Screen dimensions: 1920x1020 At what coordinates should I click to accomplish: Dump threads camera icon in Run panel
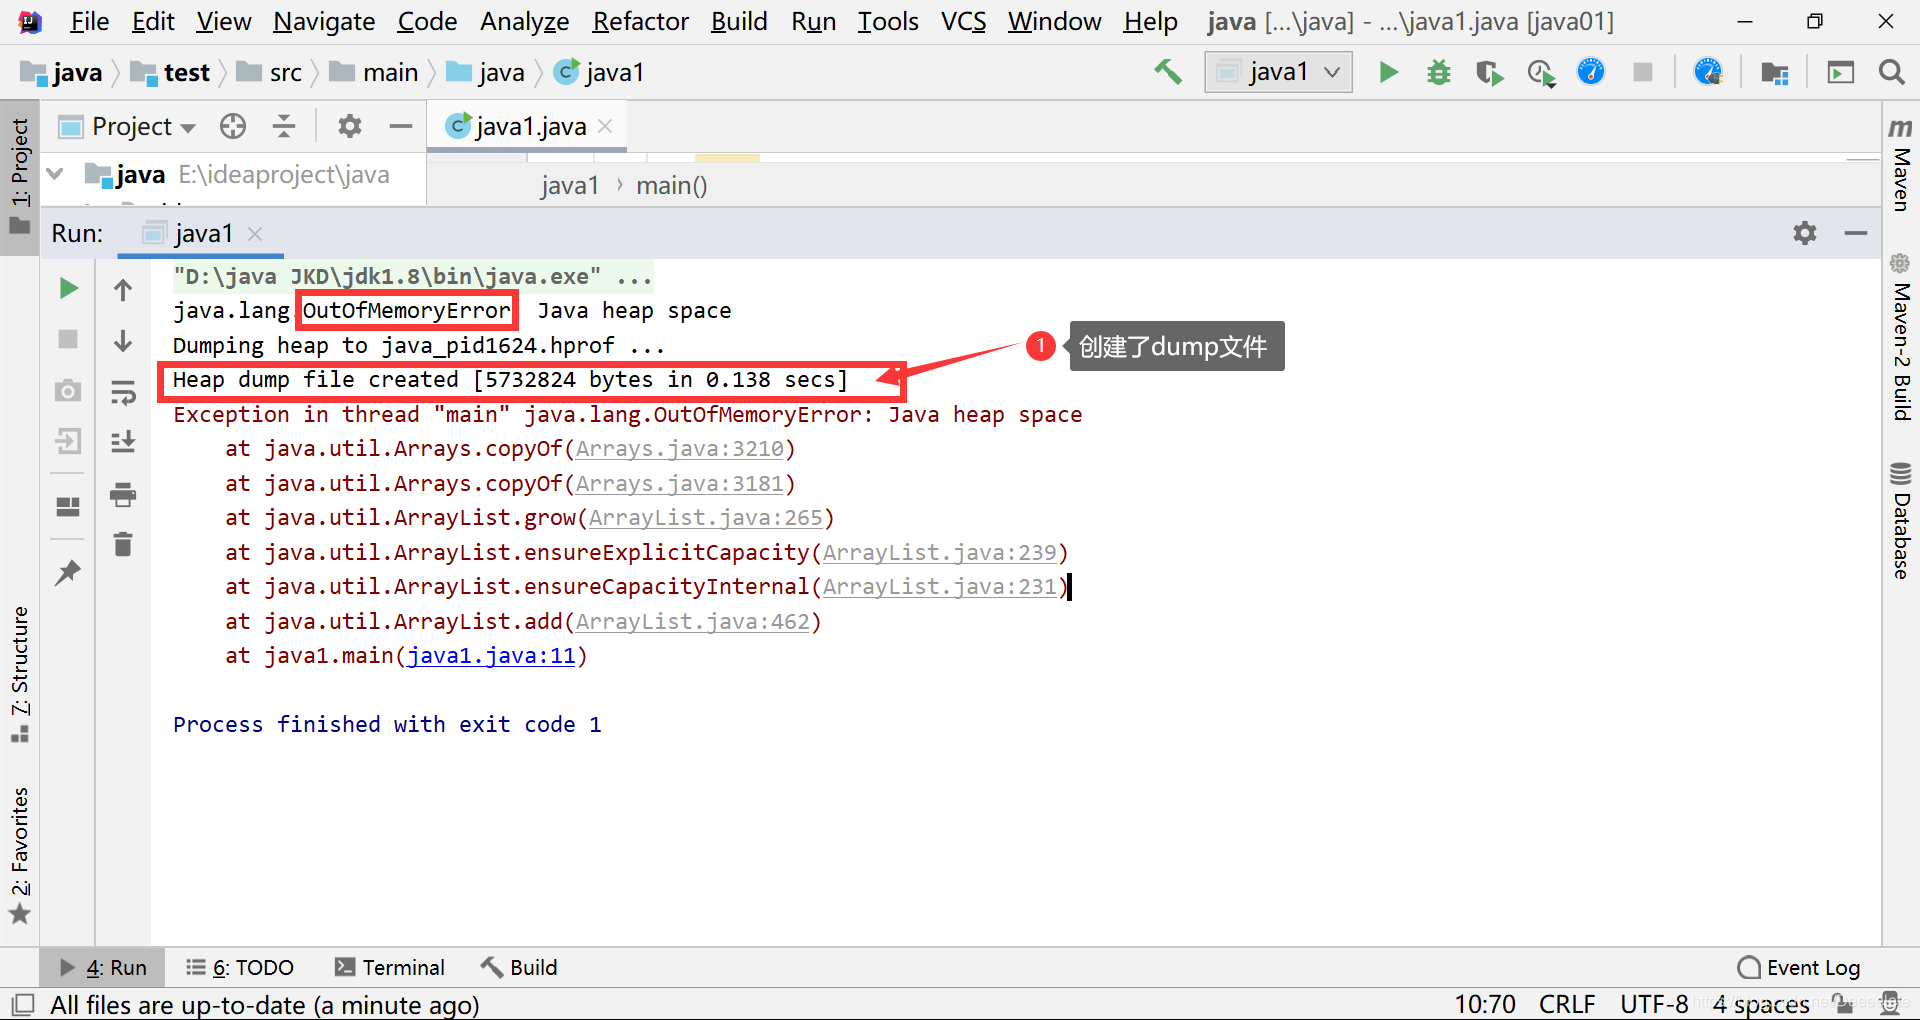pos(68,390)
